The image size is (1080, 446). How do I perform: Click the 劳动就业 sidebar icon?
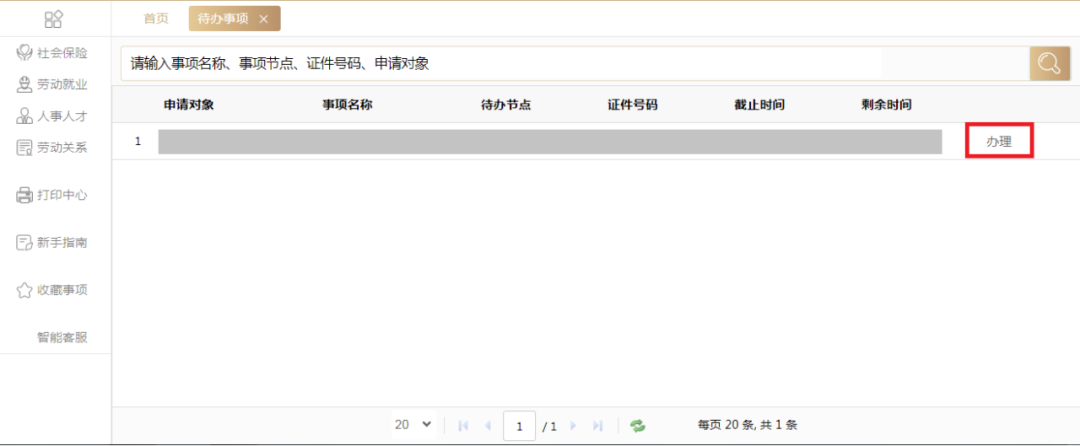tap(24, 85)
